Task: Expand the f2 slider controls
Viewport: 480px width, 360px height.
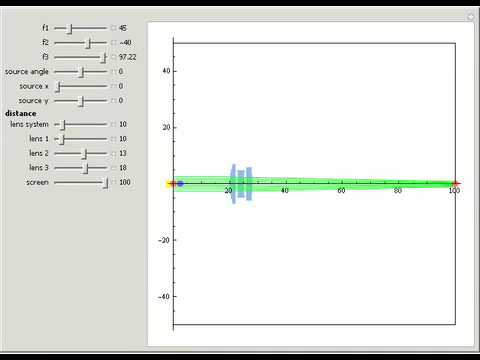Action: (x=113, y=43)
